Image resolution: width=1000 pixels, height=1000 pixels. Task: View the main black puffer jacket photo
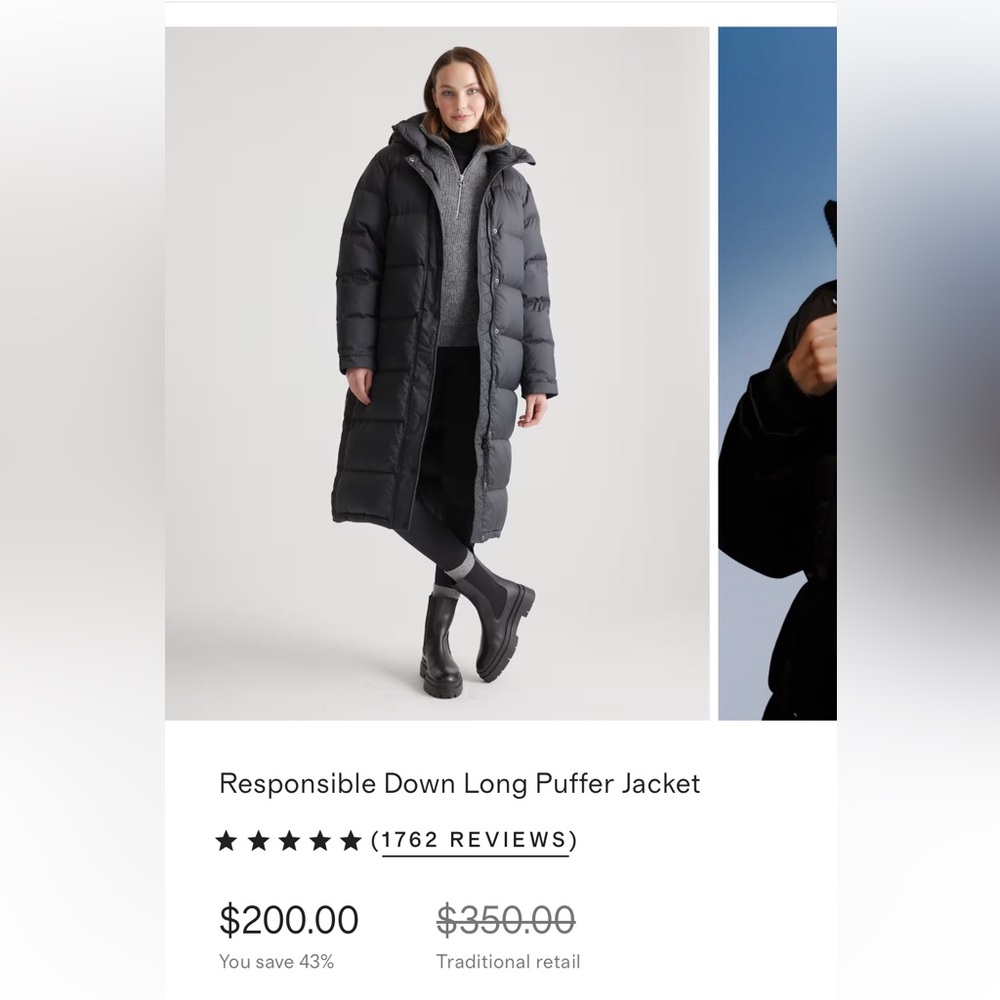pyautogui.click(x=437, y=373)
